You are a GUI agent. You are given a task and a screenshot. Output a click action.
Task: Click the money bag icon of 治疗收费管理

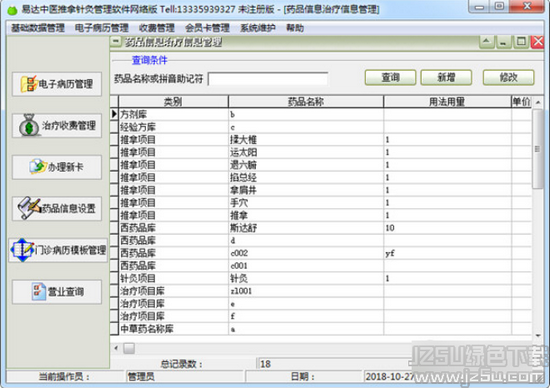point(29,125)
